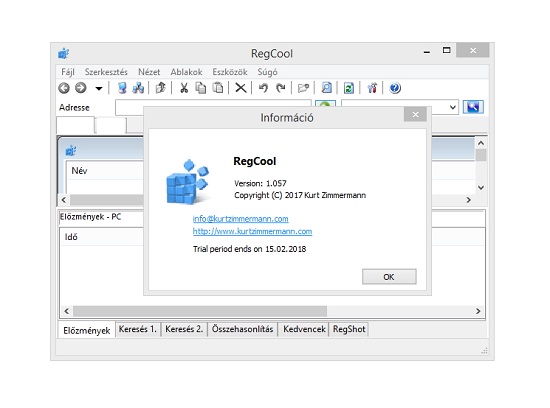Viewport: 550px width, 408px height.
Task: Click the RegCool icon above Név column
Action: [x=71, y=151]
